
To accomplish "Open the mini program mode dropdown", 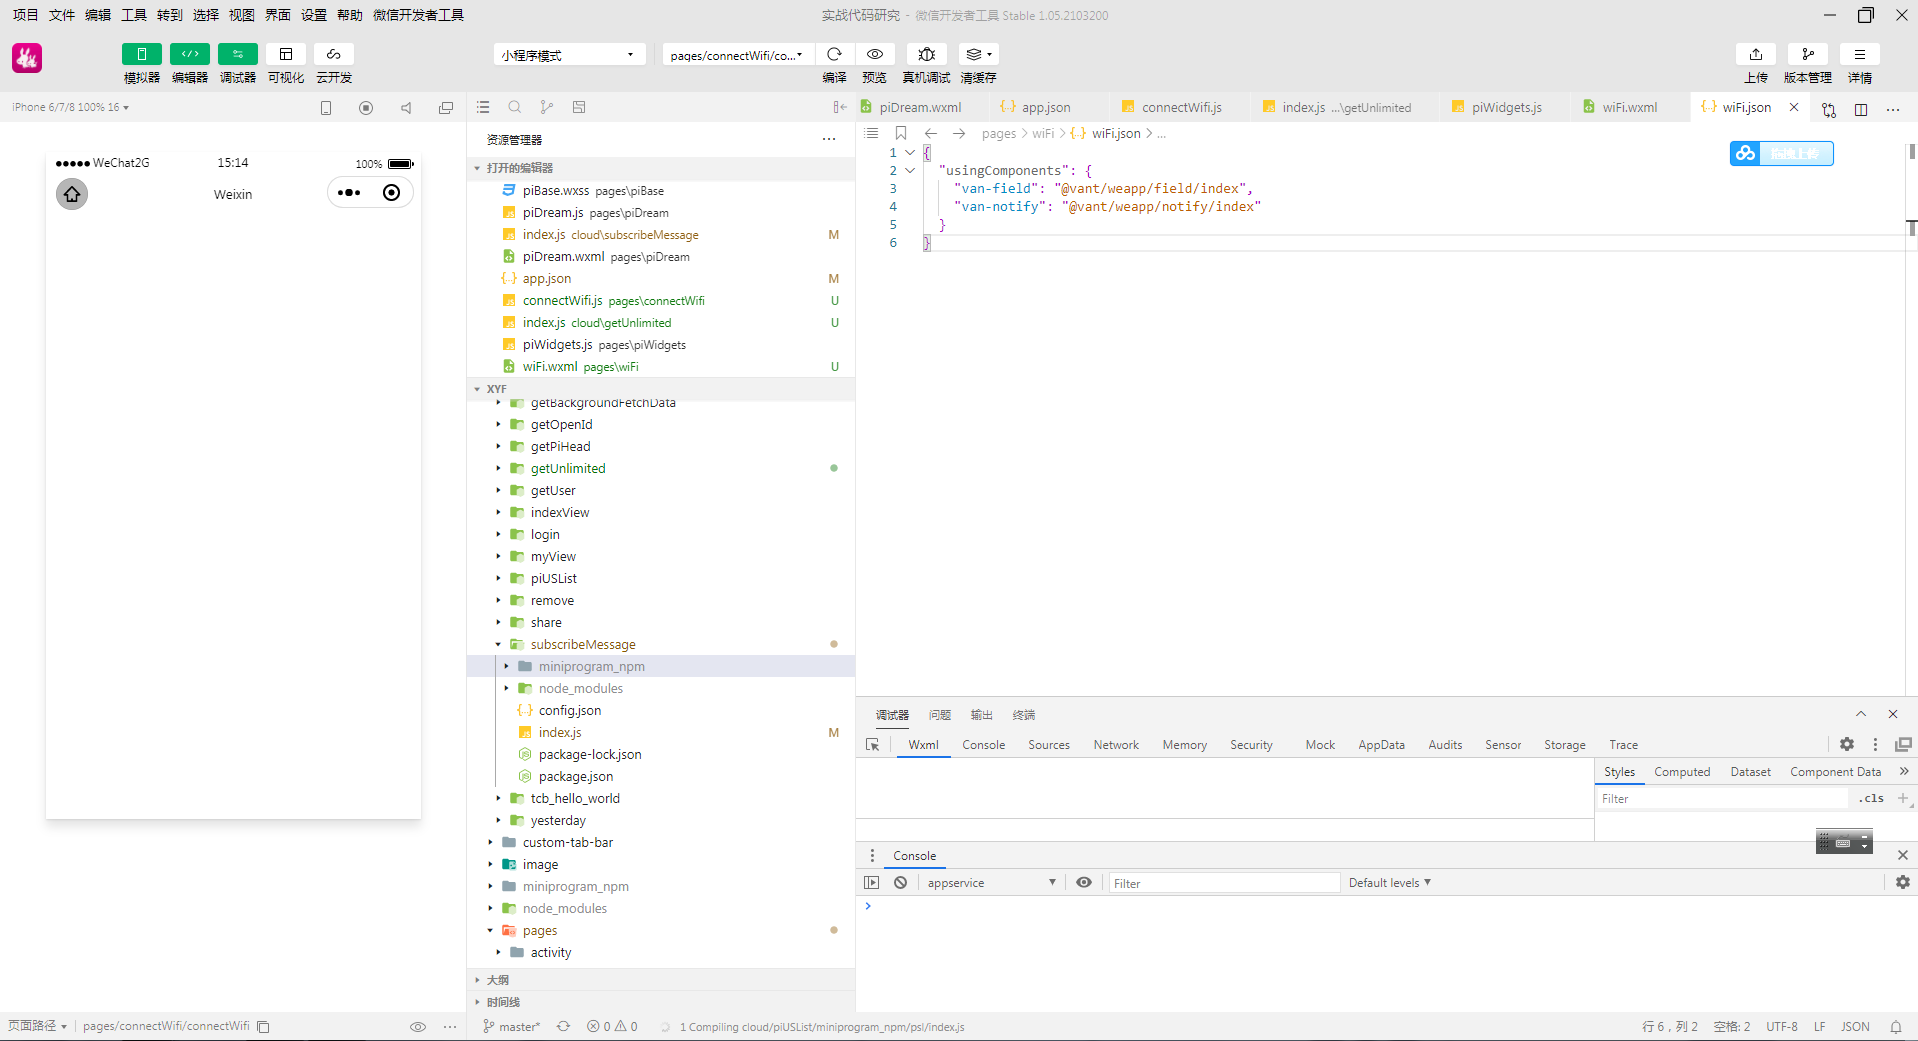I will coord(569,55).
